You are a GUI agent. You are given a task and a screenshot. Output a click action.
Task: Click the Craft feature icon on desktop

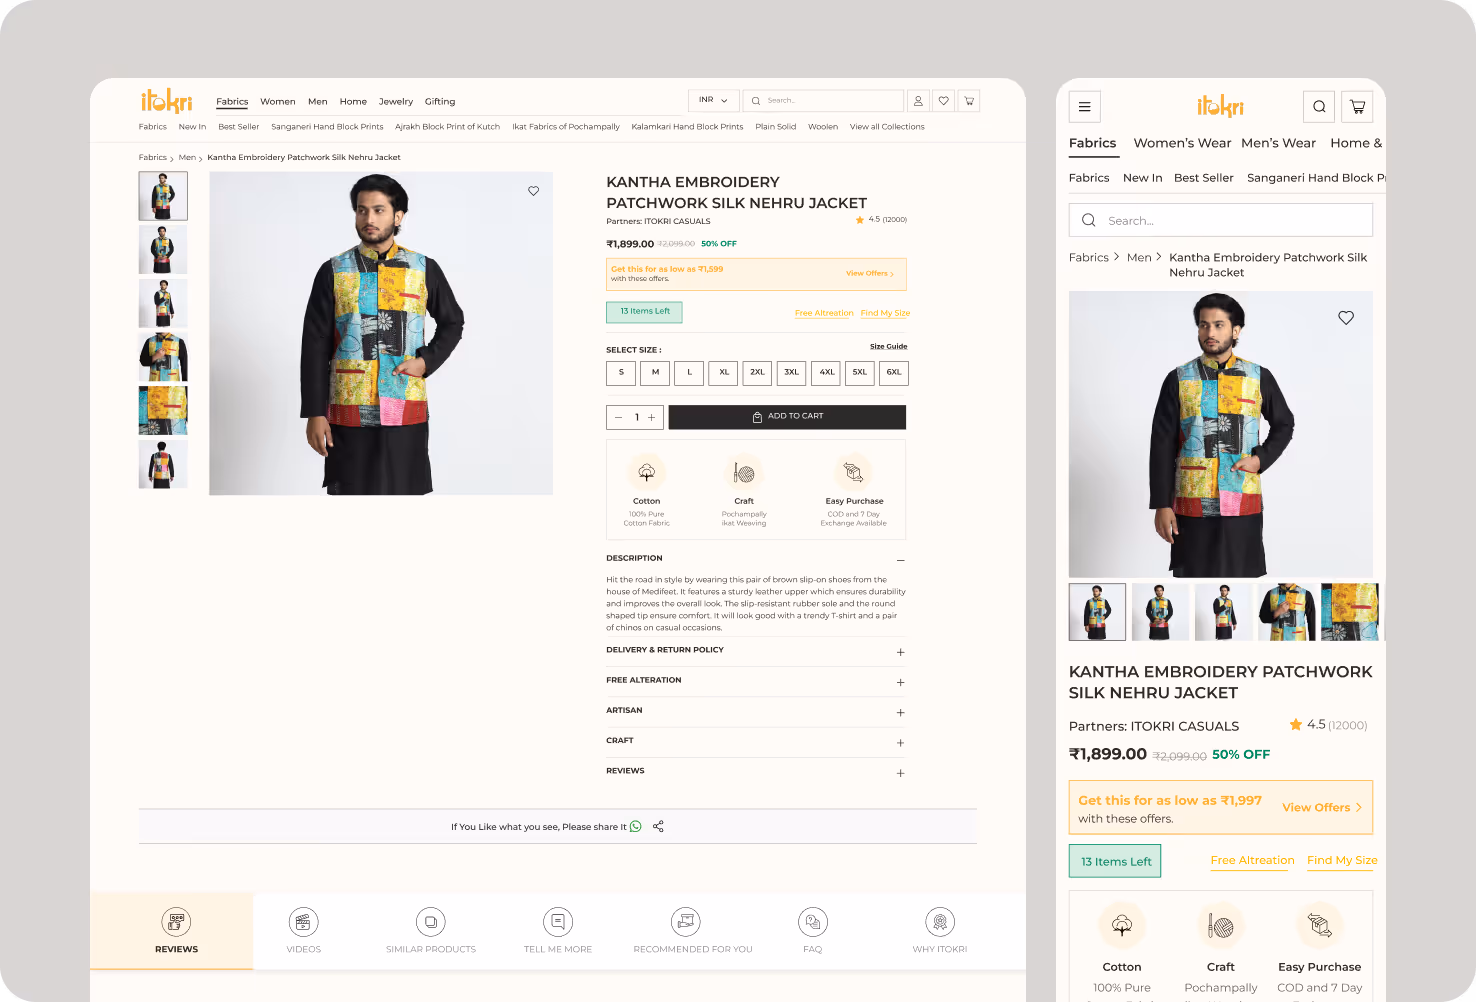(744, 472)
